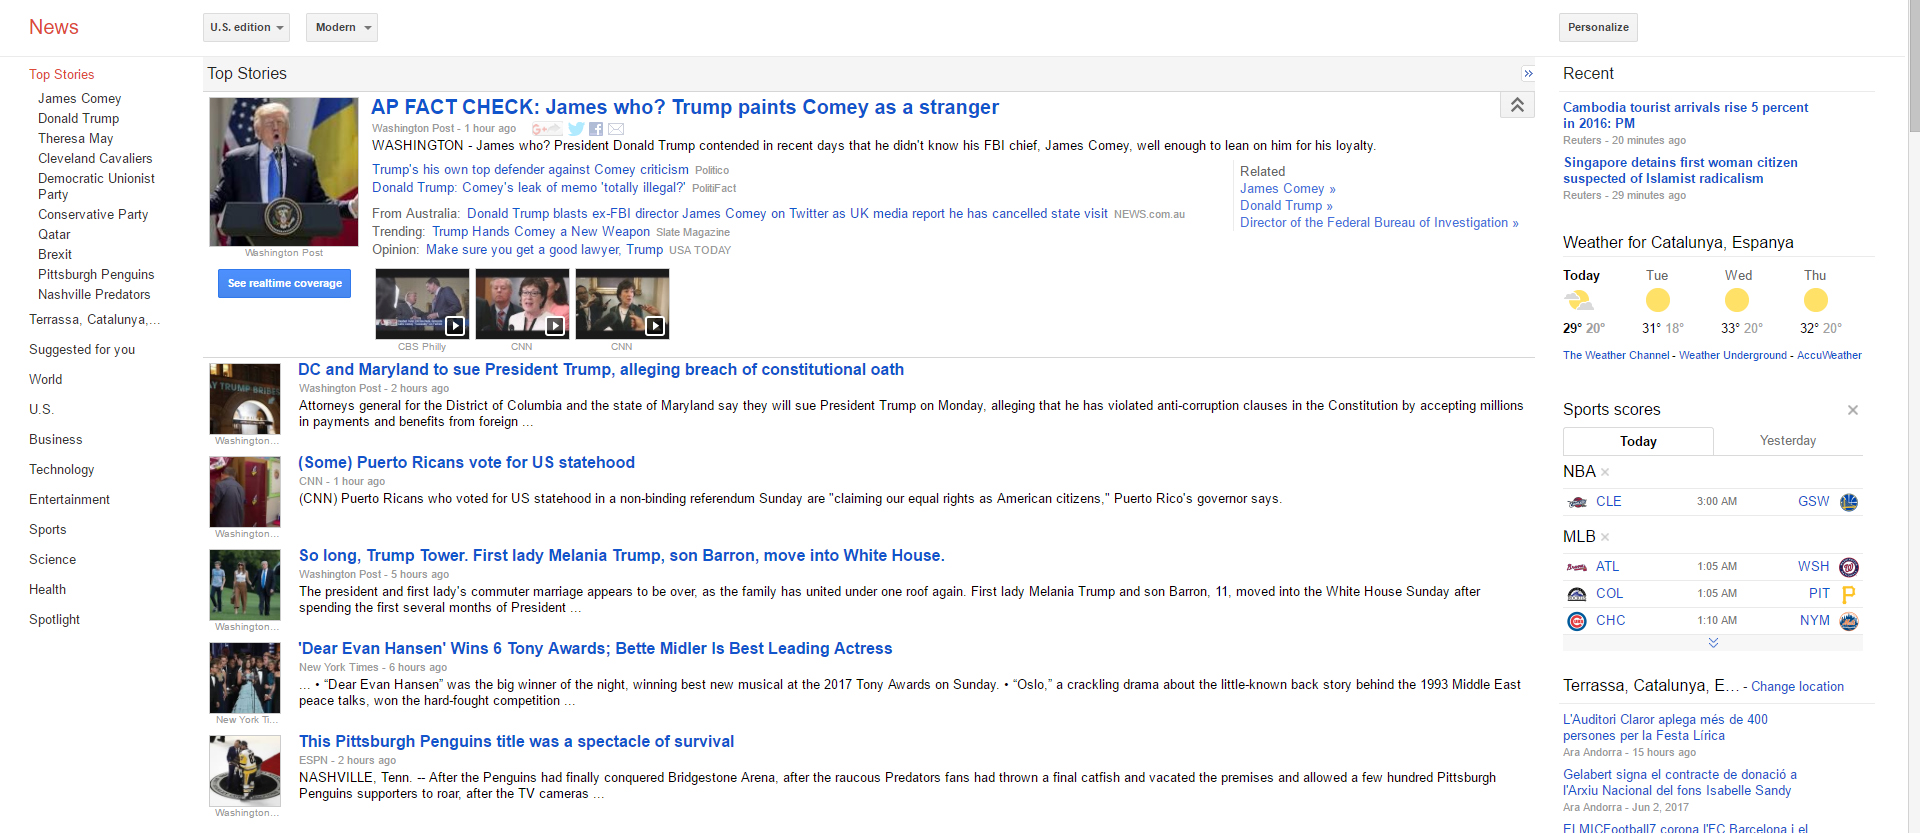
Task: Collapse right column with double-arrow icon
Action: [x=1528, y=74]
